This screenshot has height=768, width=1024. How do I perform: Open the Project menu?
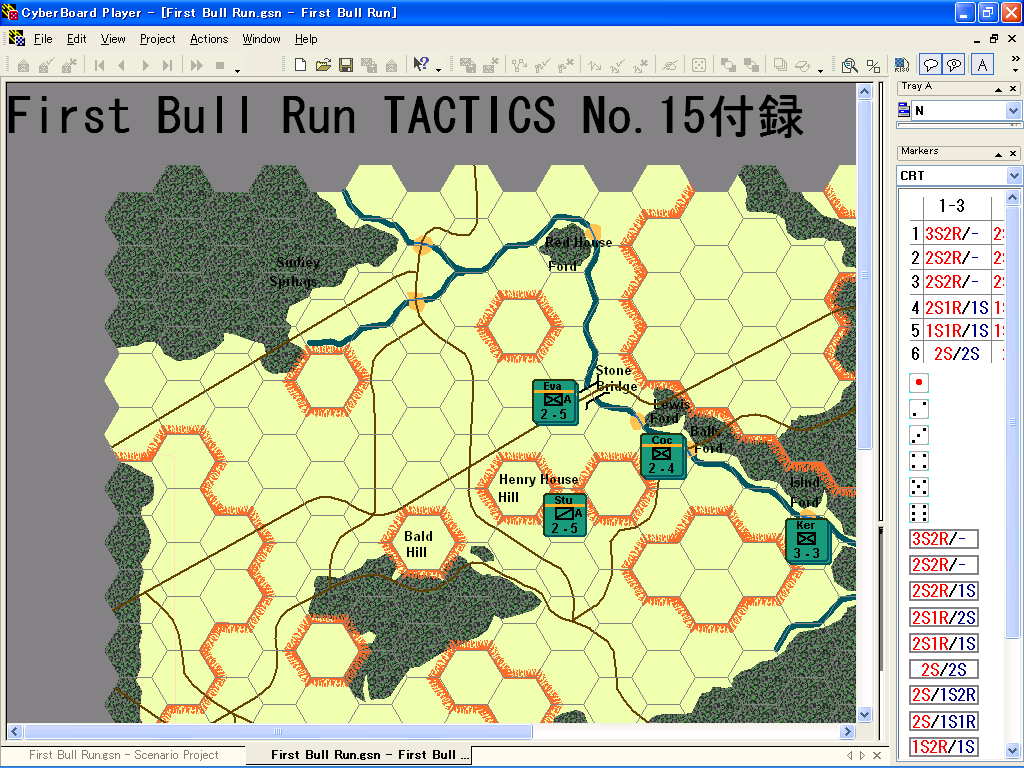coord(157,39)
